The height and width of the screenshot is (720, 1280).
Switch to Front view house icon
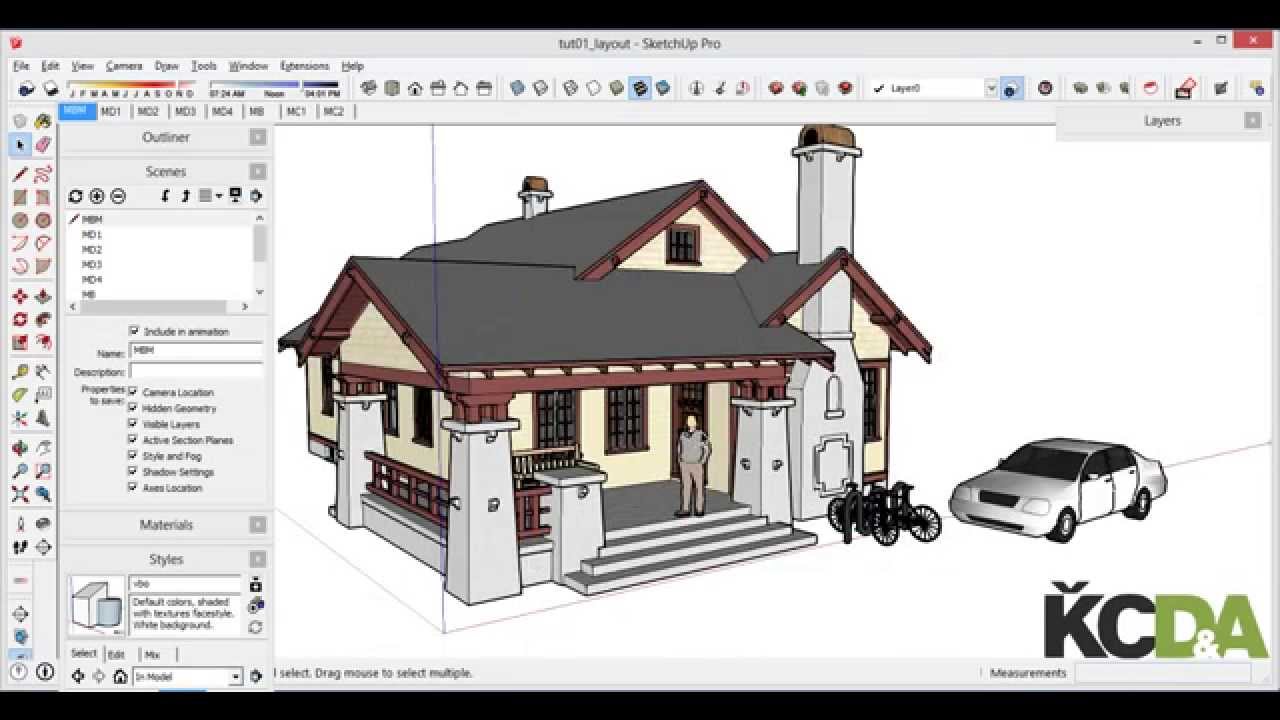click(x=415, y=88)
